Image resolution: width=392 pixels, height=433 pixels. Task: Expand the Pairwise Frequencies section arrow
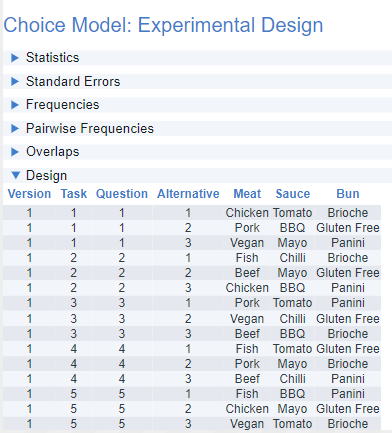[x=15, y=129]
